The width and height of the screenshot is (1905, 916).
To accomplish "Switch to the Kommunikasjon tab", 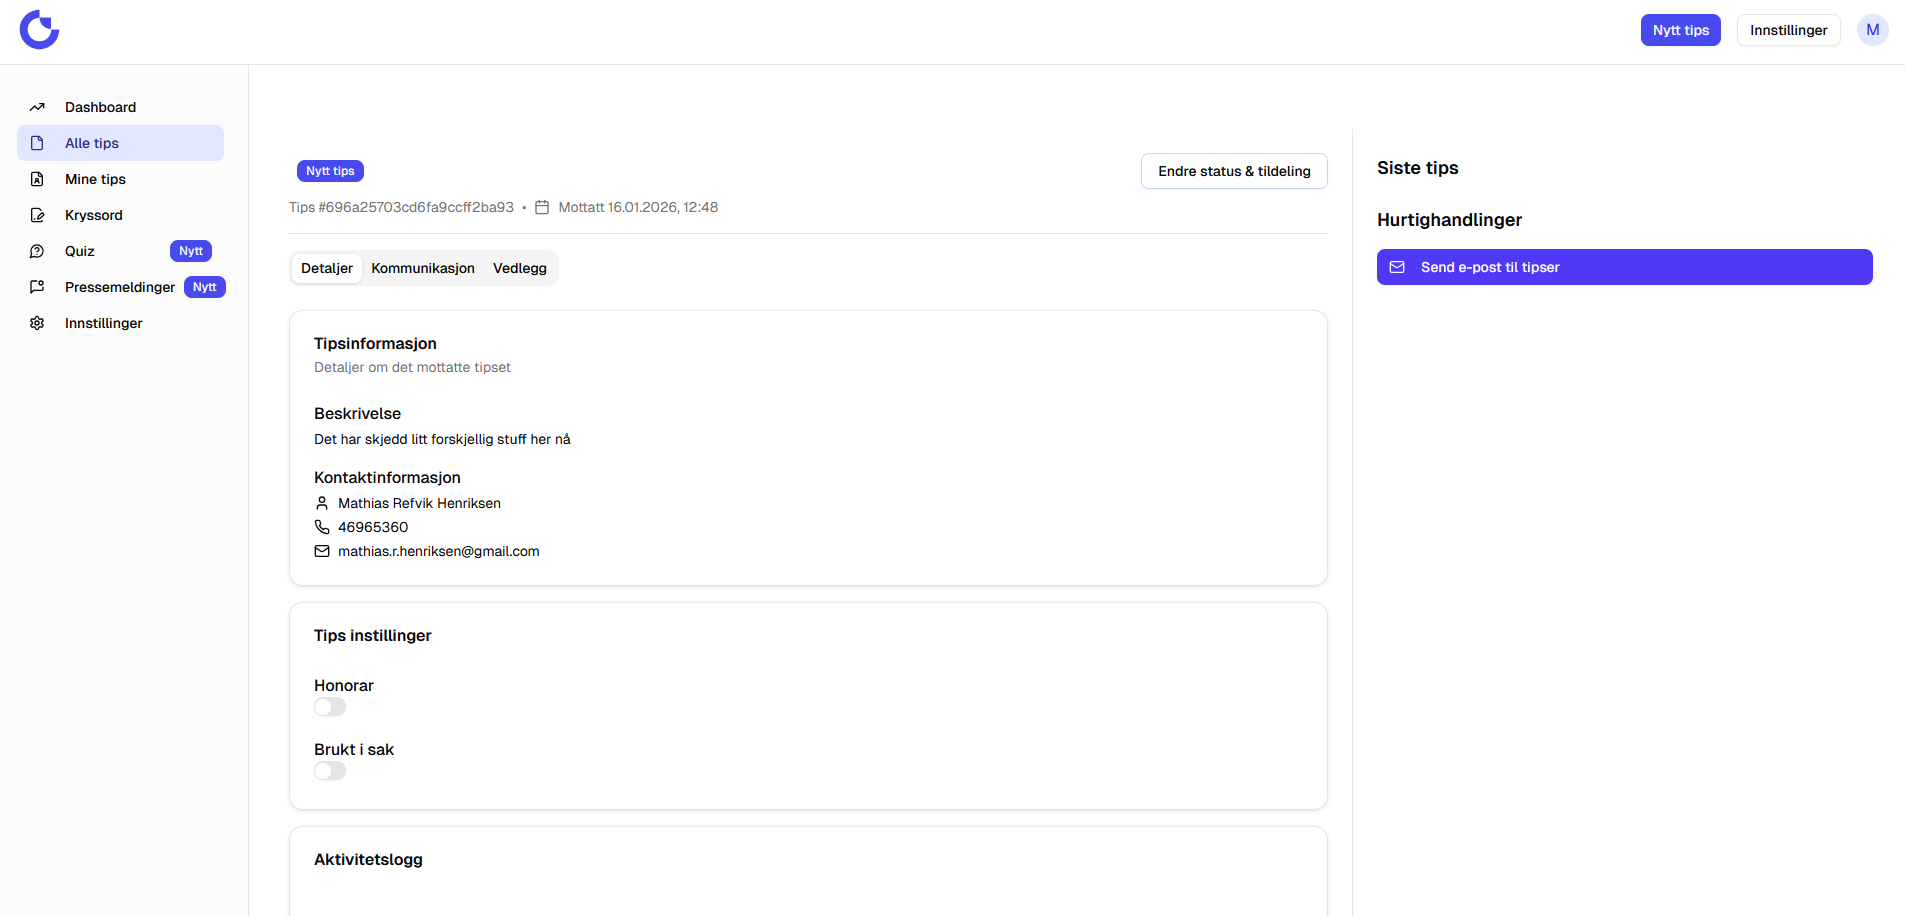I will (x=423, y=268).
